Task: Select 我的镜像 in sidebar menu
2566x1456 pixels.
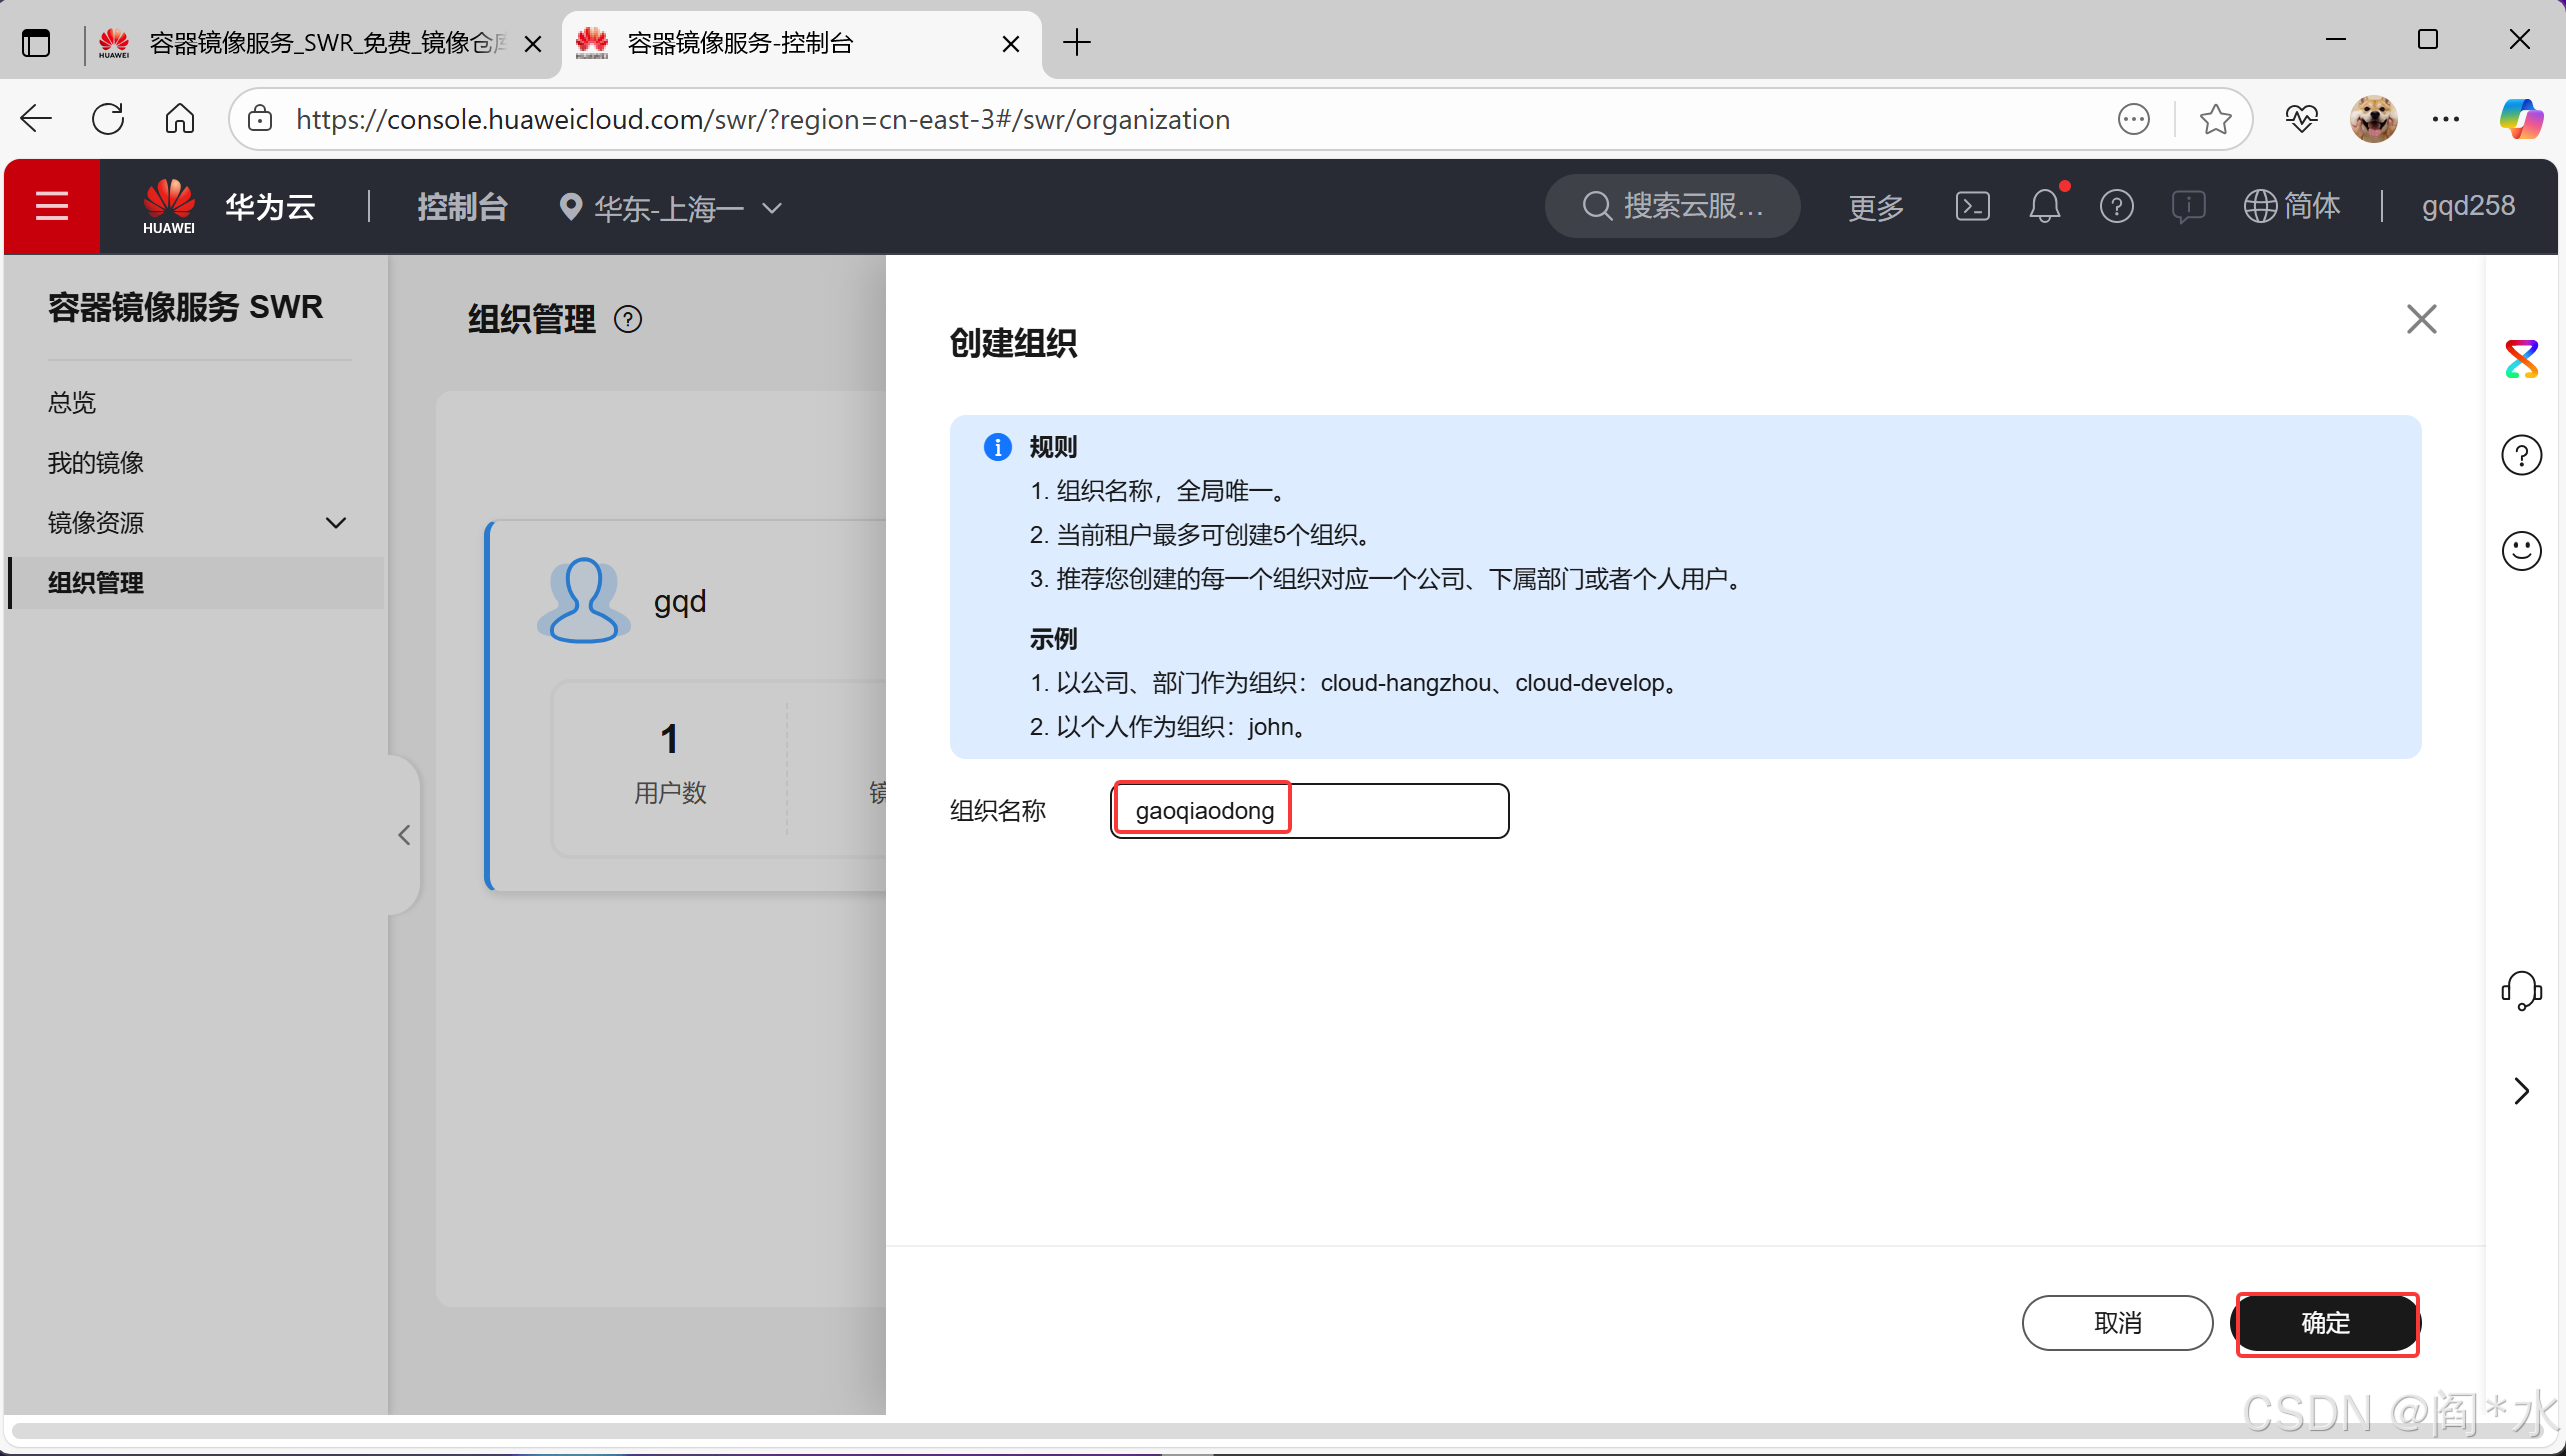Action: click(96, 463)
